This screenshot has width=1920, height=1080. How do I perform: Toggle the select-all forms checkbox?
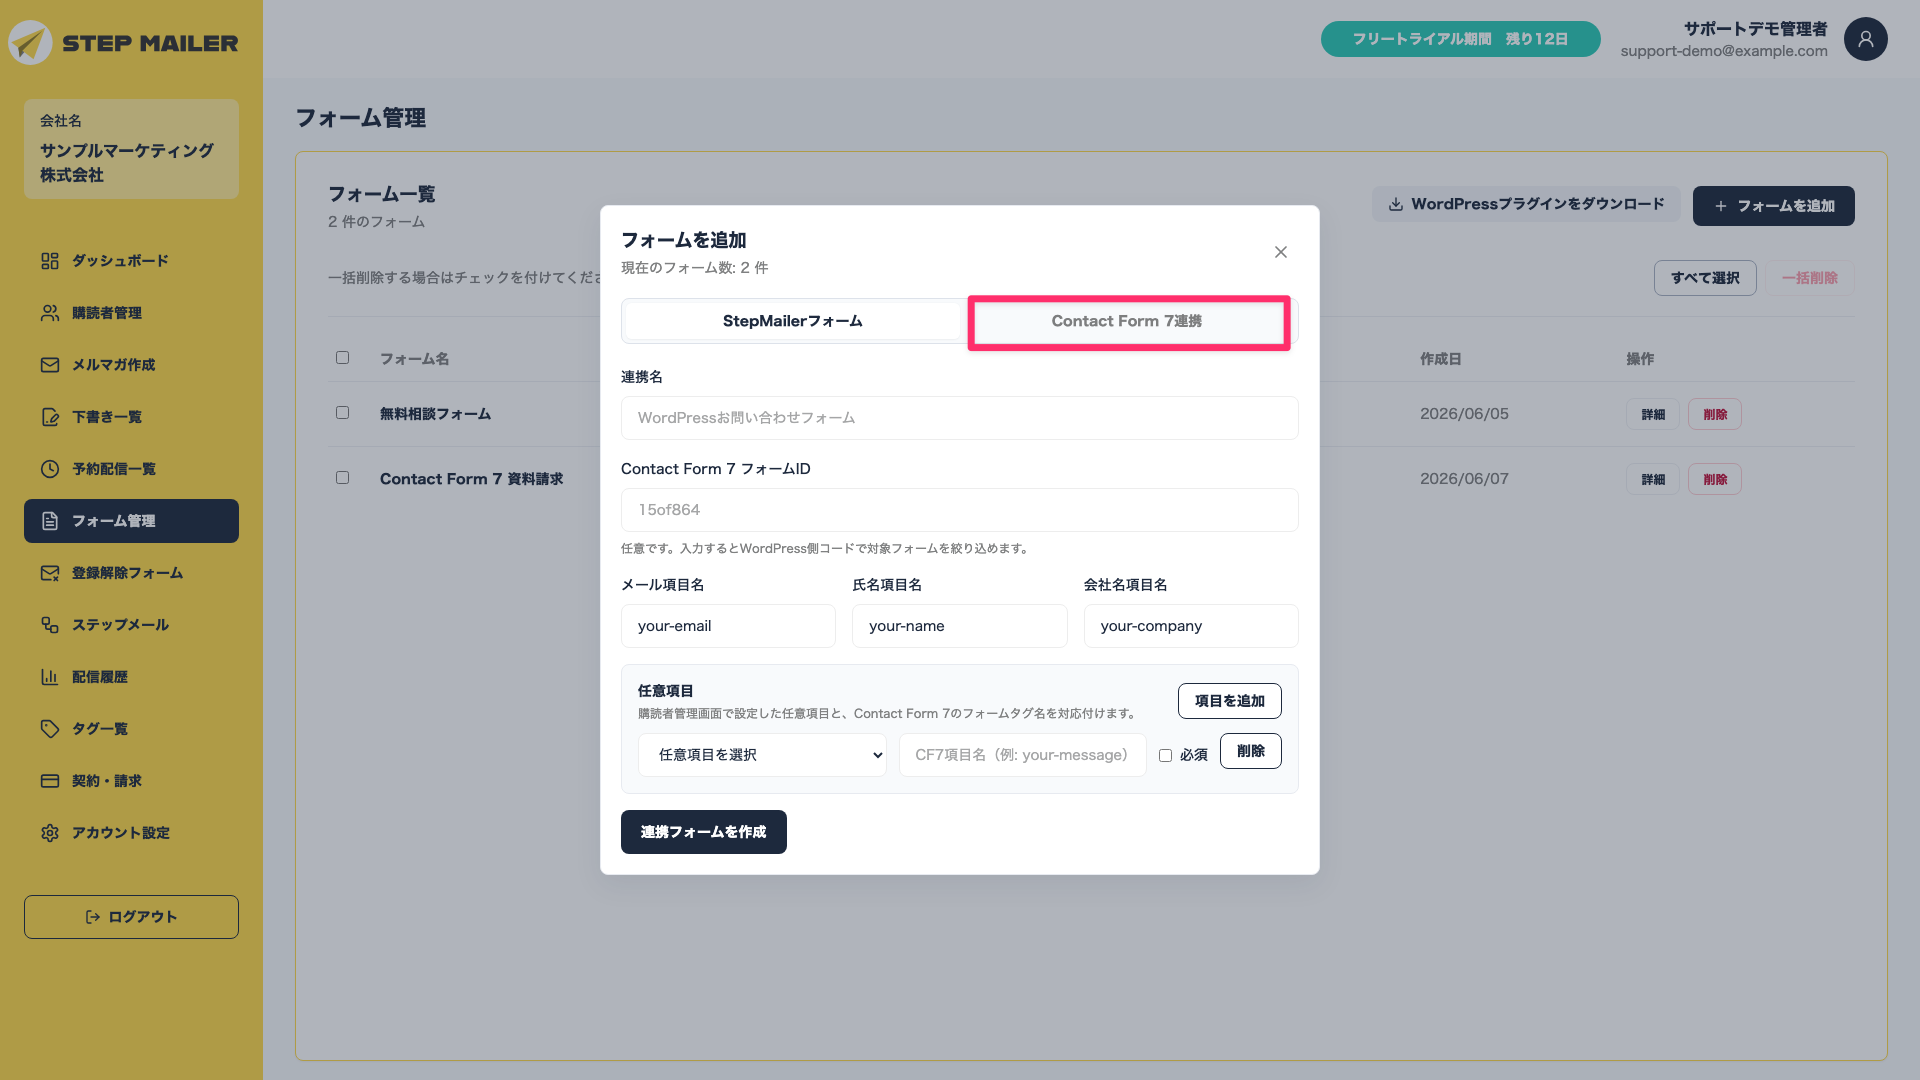click(342, 358)
